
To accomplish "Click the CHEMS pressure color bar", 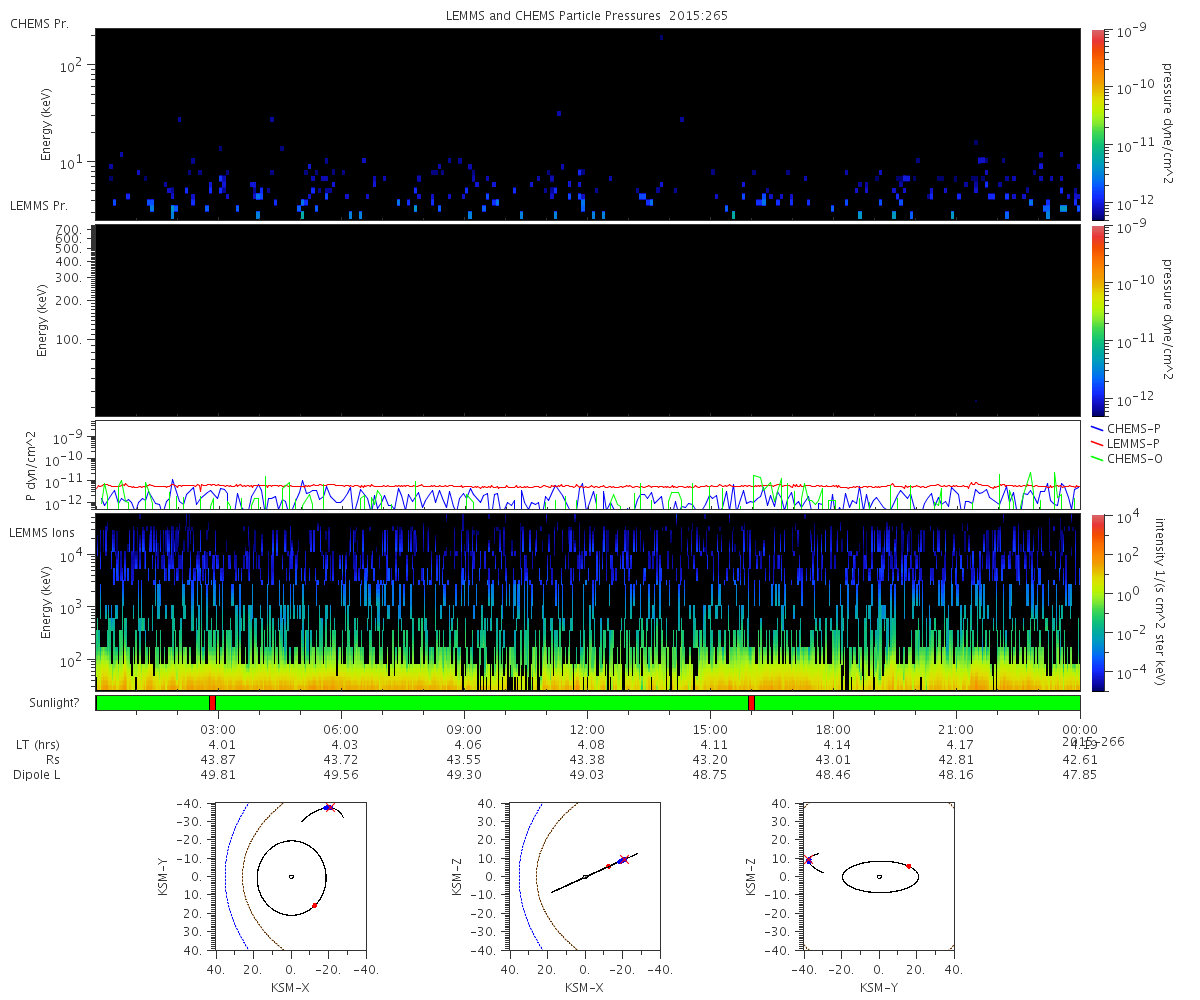I will click(x=1098, y=124).
